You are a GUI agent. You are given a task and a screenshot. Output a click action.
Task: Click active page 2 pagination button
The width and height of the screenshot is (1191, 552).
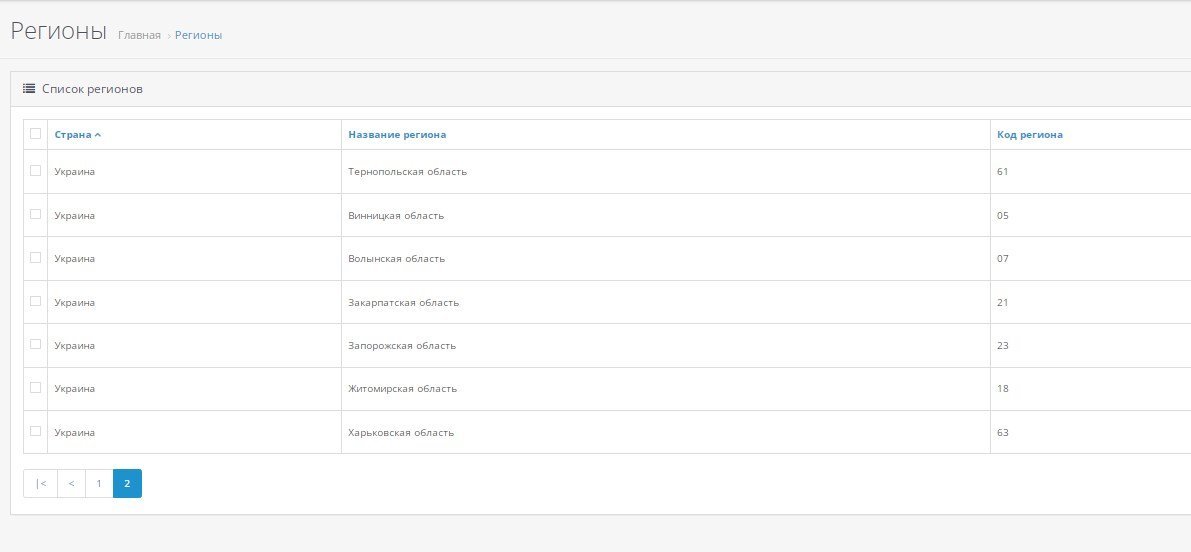pyautogui.click(x=128, y=484)
